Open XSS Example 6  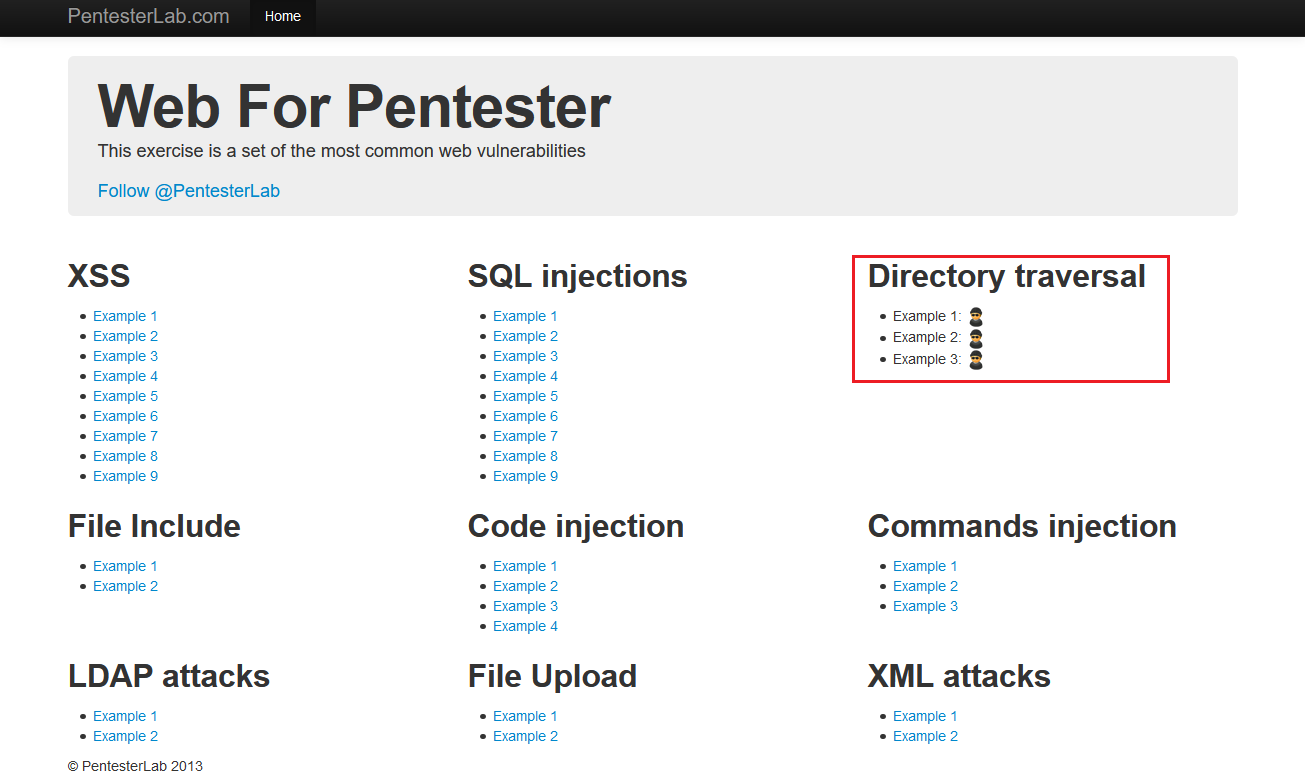pos(125,416)
